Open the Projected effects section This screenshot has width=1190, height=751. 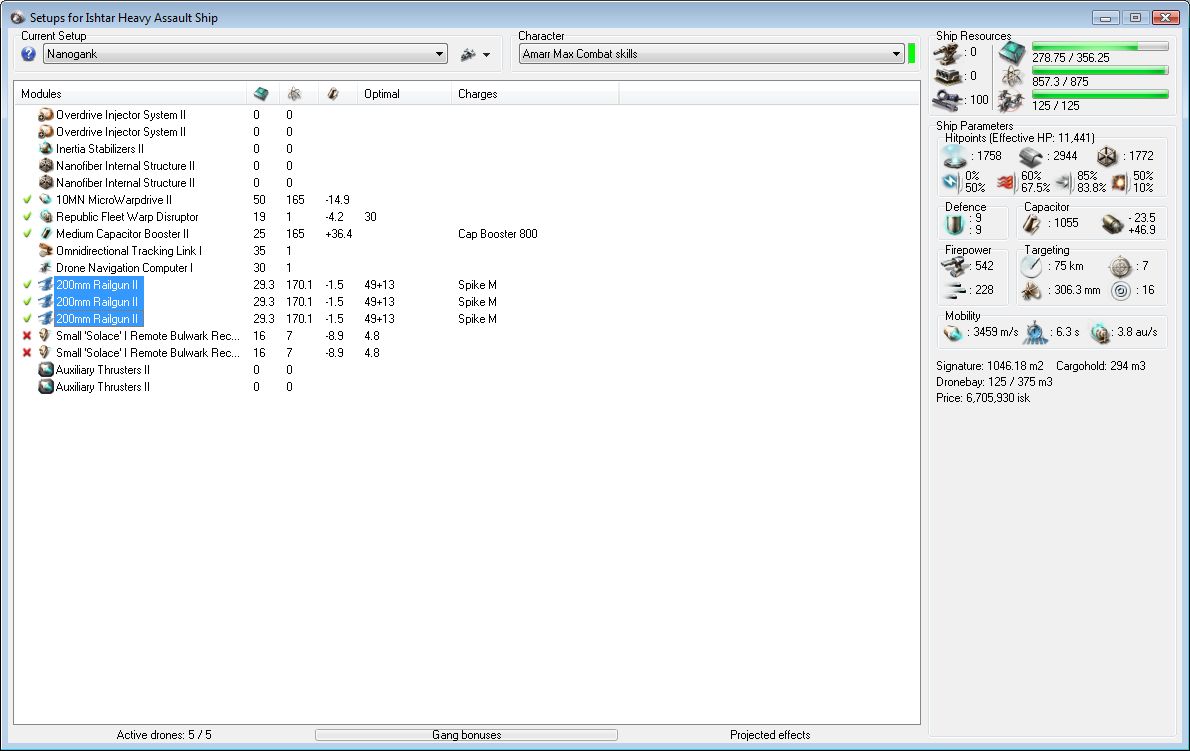770,734
